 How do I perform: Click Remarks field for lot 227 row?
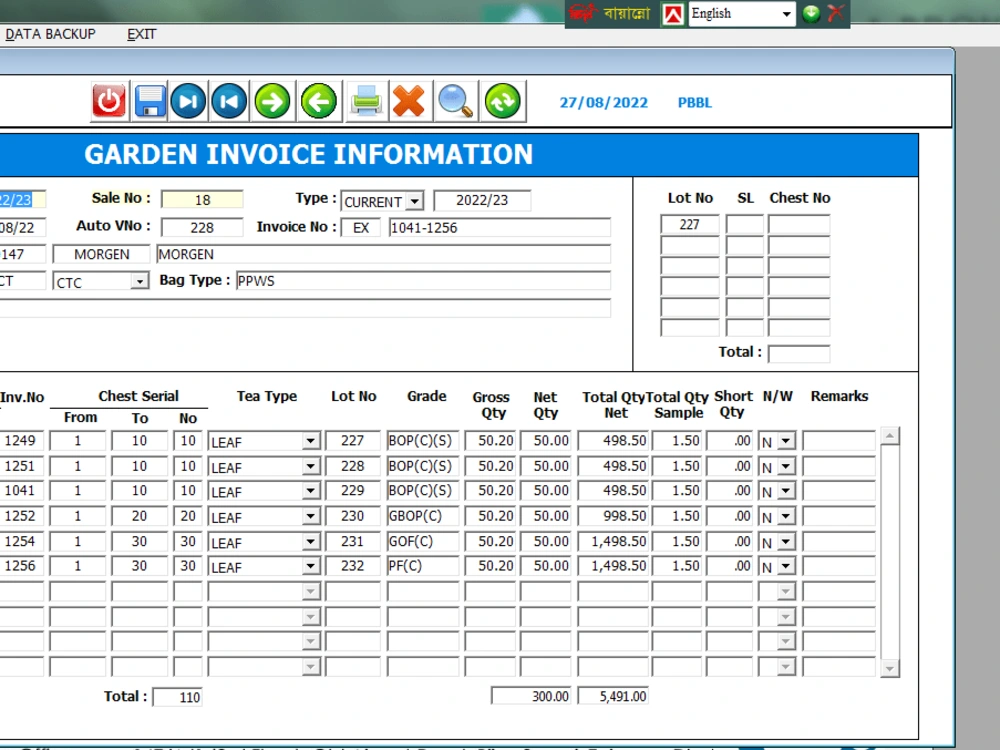[839, 441]
